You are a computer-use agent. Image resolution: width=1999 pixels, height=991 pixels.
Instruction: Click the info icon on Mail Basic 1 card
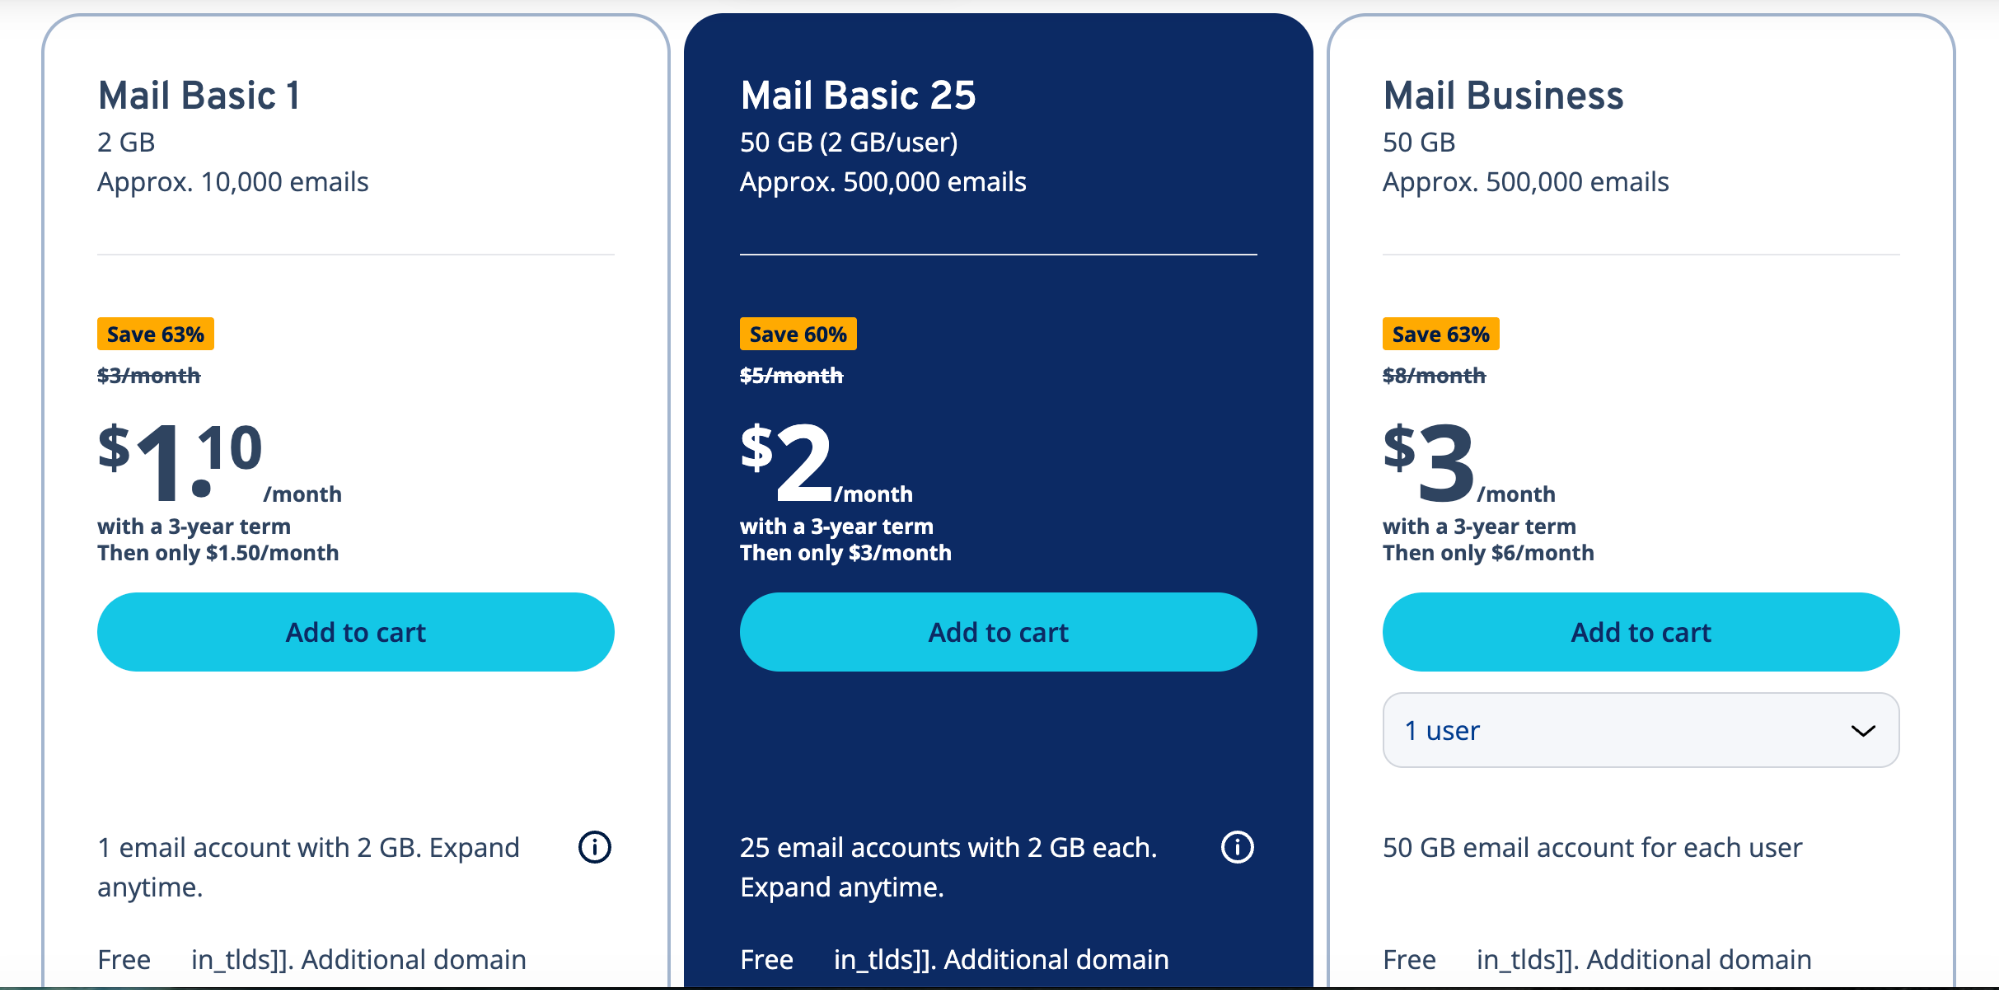click(x=594, y=847)
